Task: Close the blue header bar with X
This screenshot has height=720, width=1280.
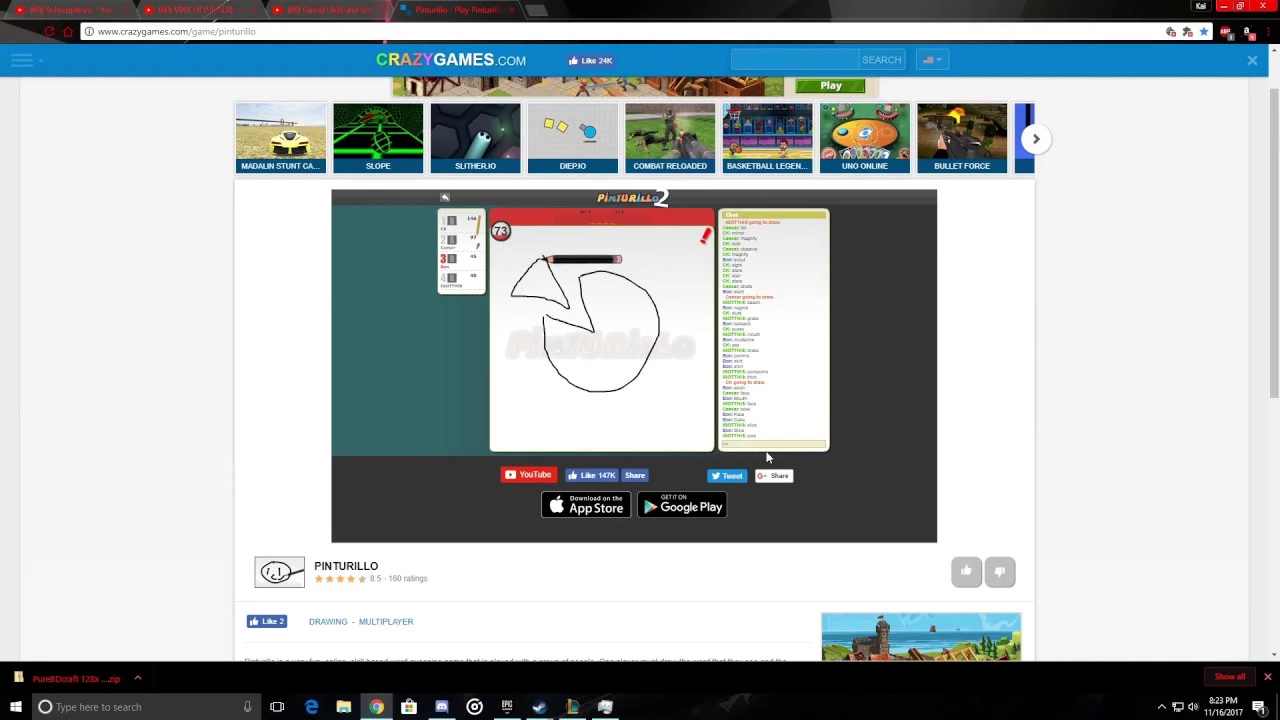Action: click(x=1252, y=61)
